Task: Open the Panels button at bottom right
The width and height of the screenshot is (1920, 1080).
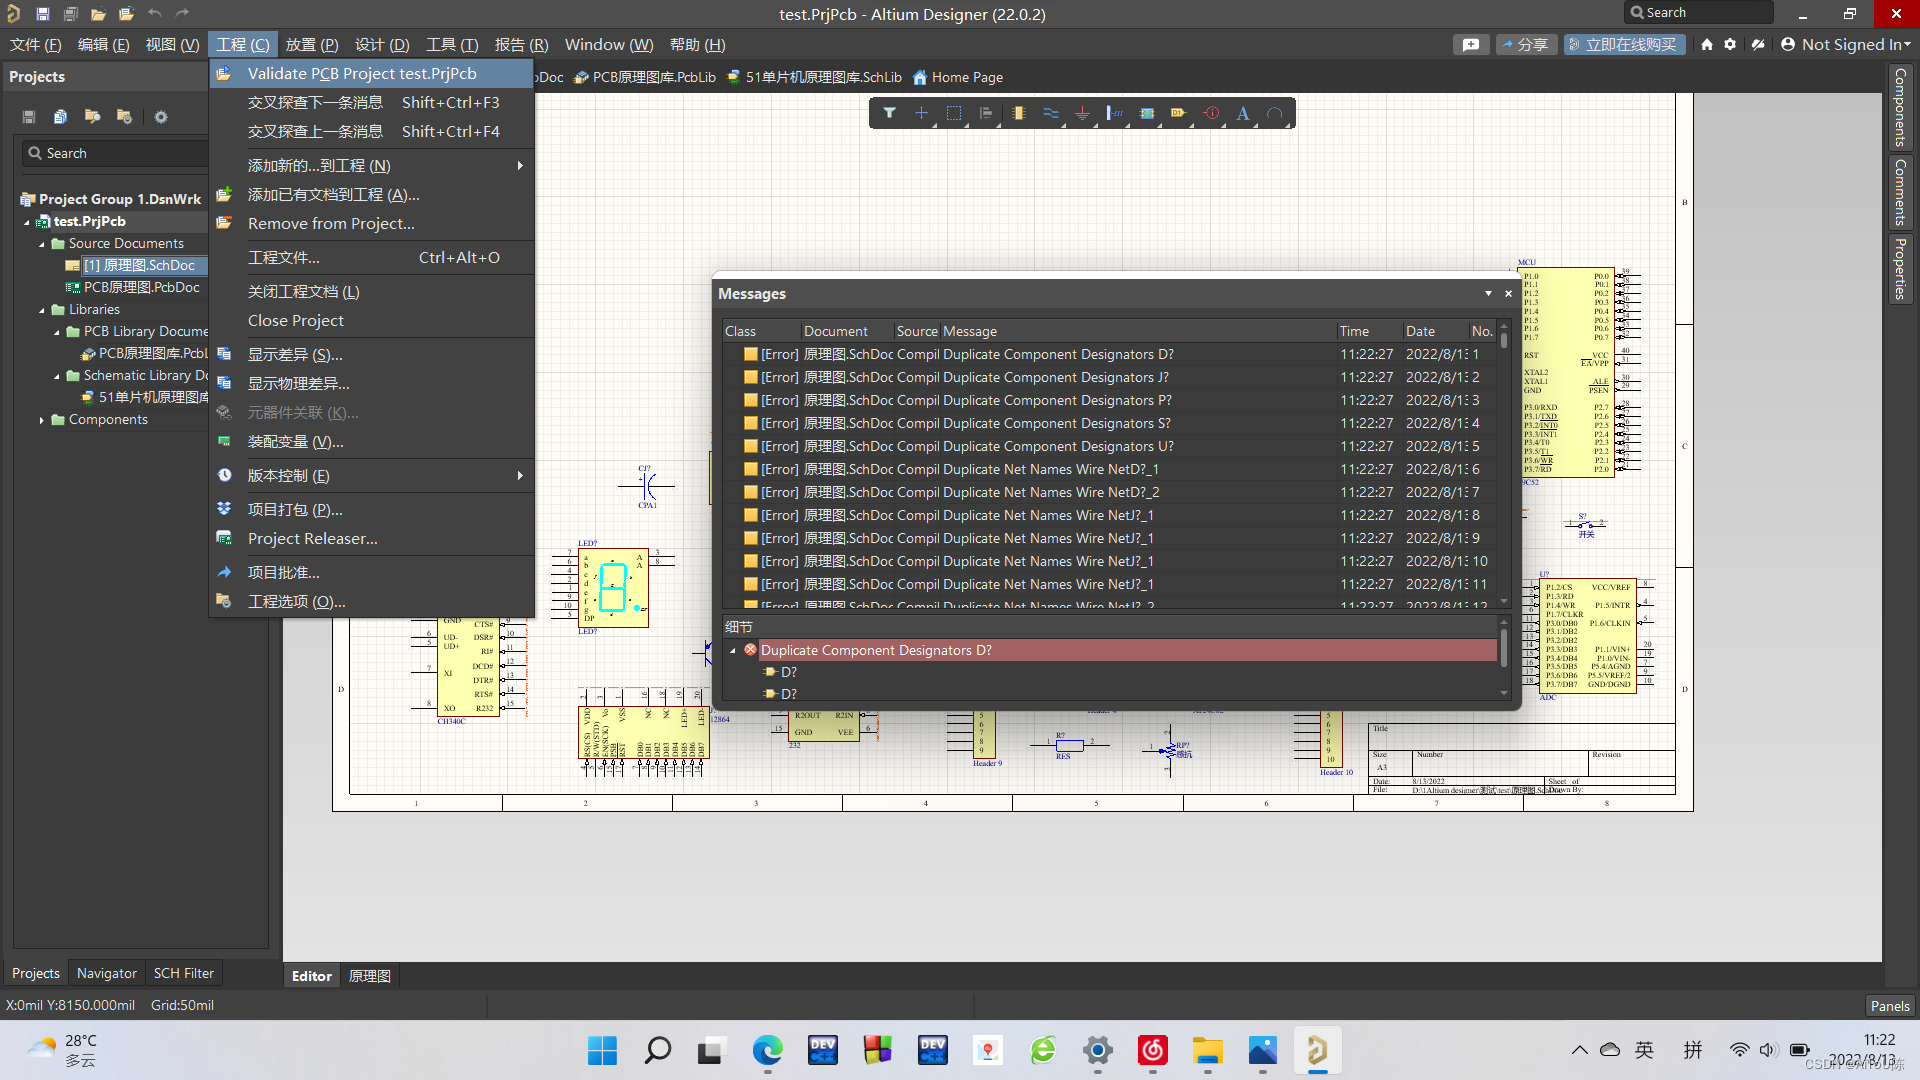Action: pyautogui.click(x=1888, y=1005)
